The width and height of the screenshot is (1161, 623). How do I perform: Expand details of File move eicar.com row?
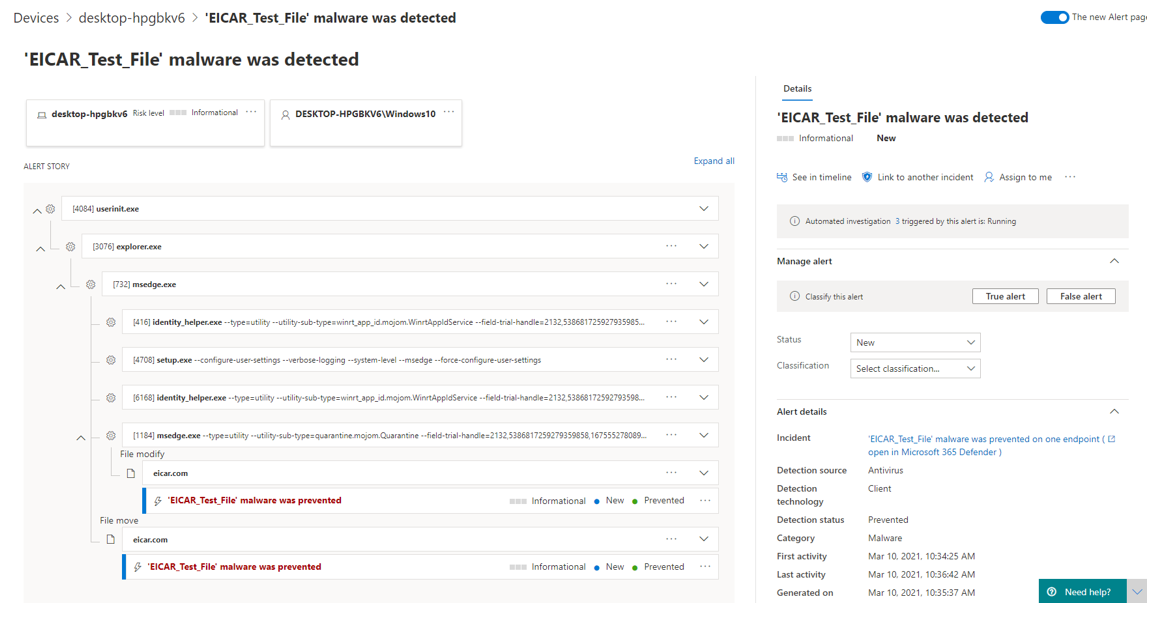click(x=703, y=539)
